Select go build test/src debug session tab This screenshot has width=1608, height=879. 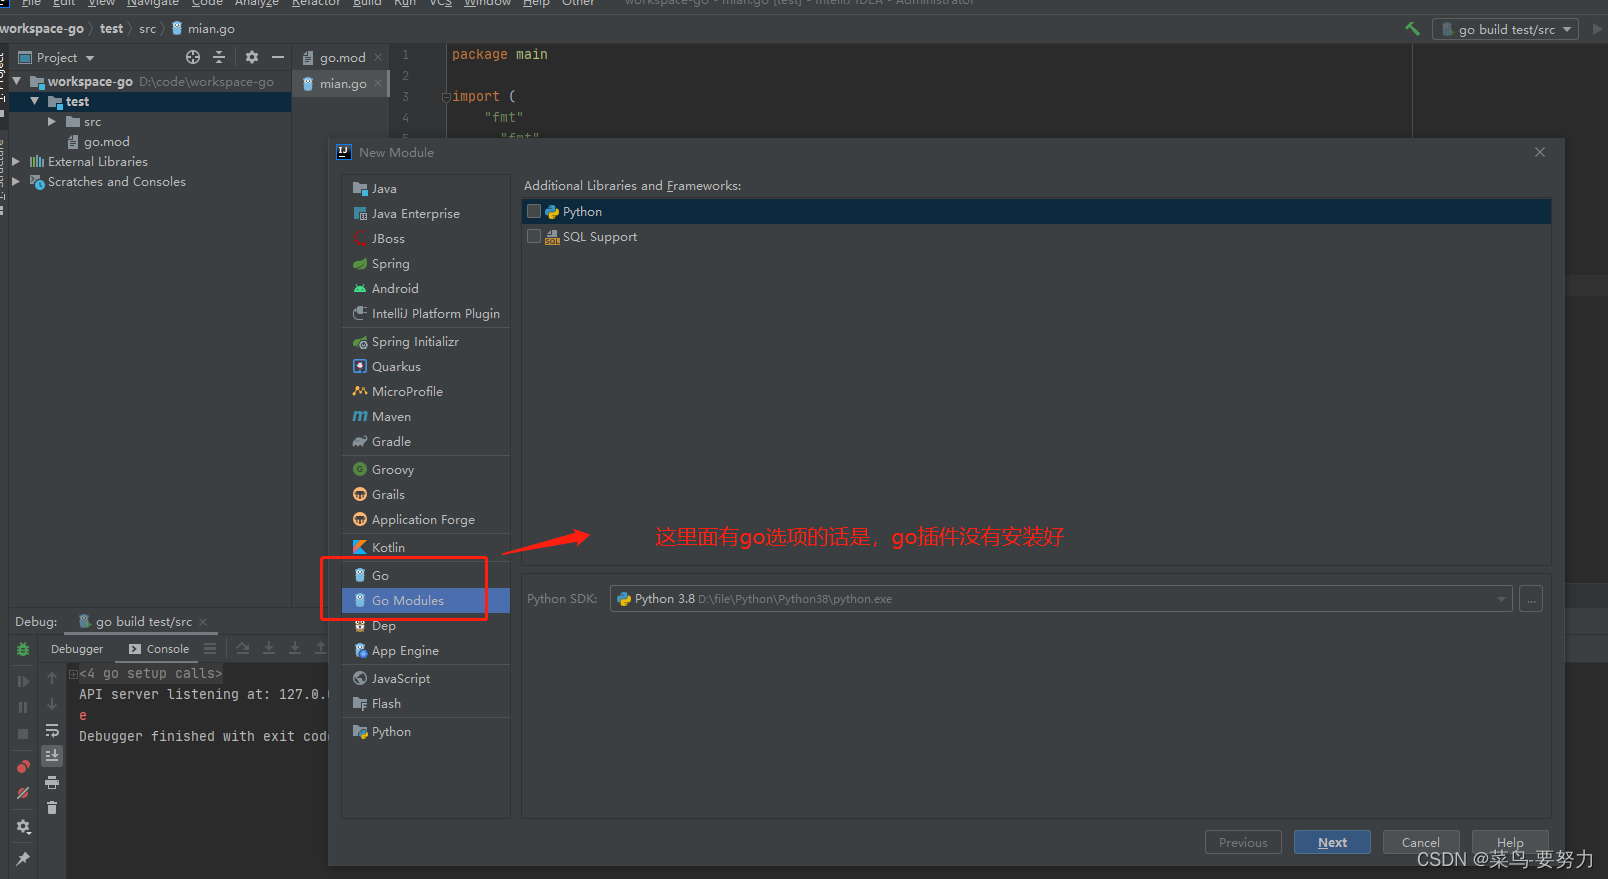click(143, 621)
